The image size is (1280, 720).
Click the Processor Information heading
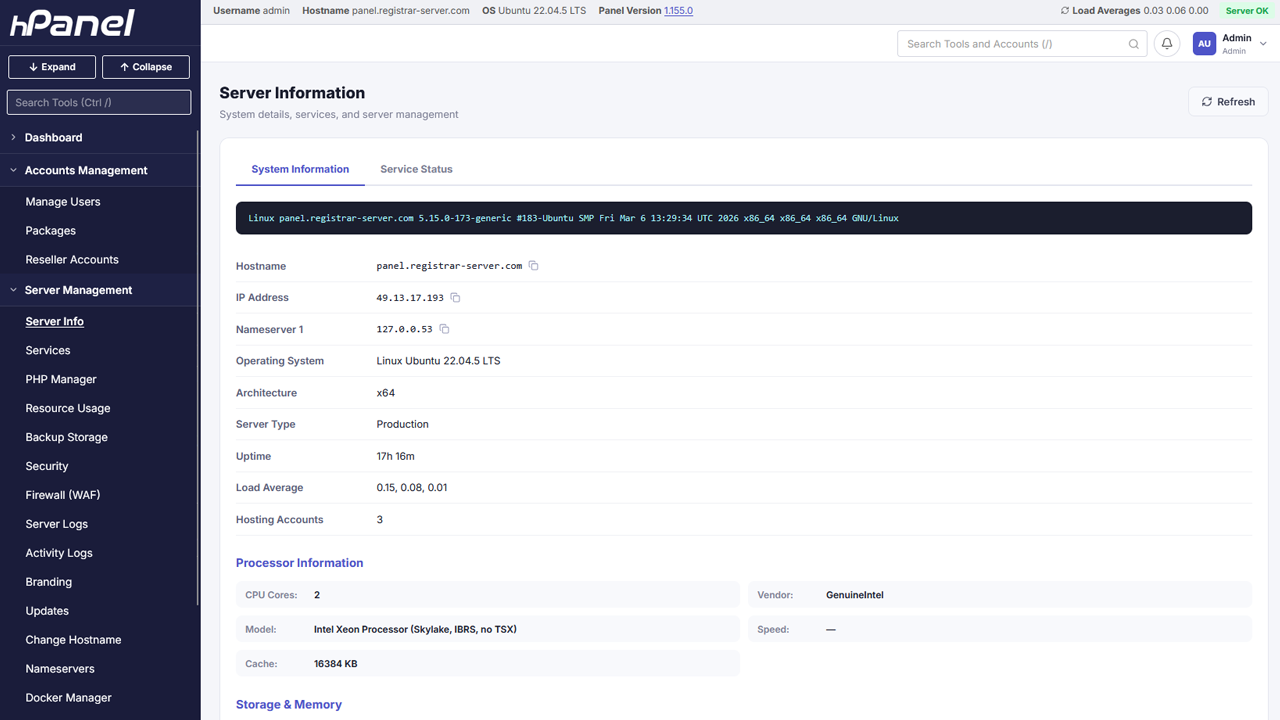coord(299,563)
